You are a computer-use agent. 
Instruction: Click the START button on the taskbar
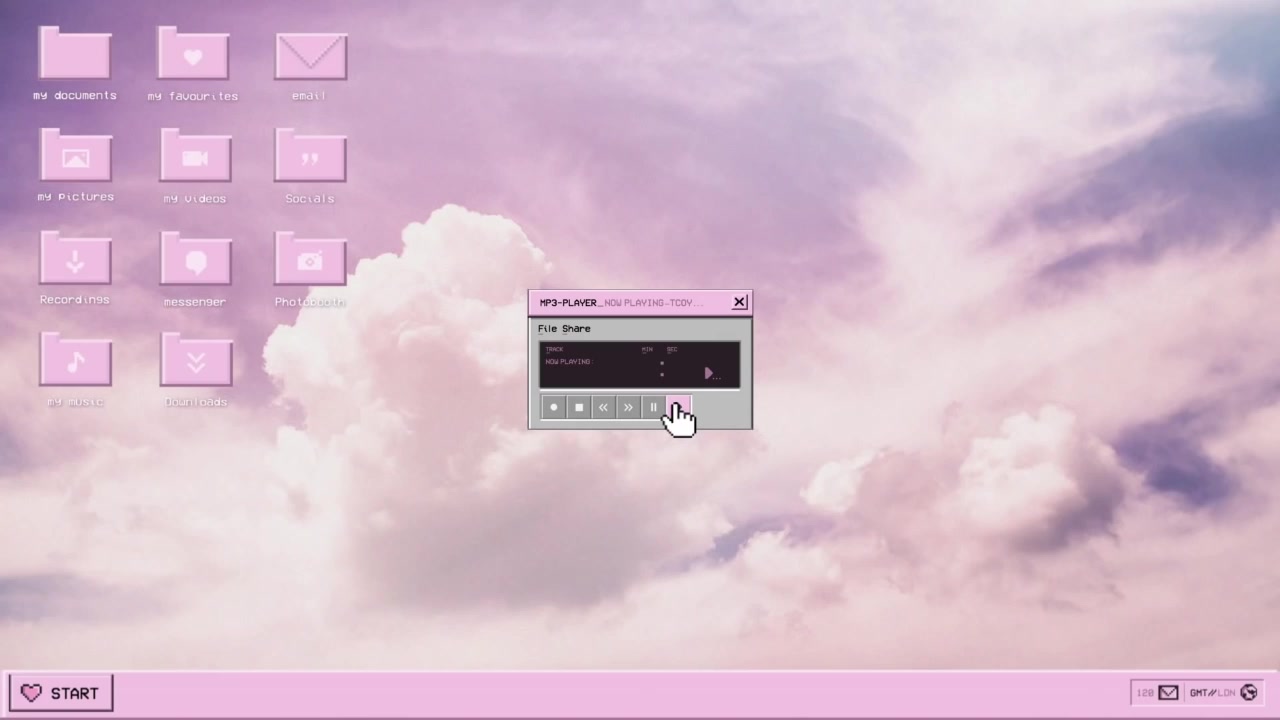[x=61, y=693]
